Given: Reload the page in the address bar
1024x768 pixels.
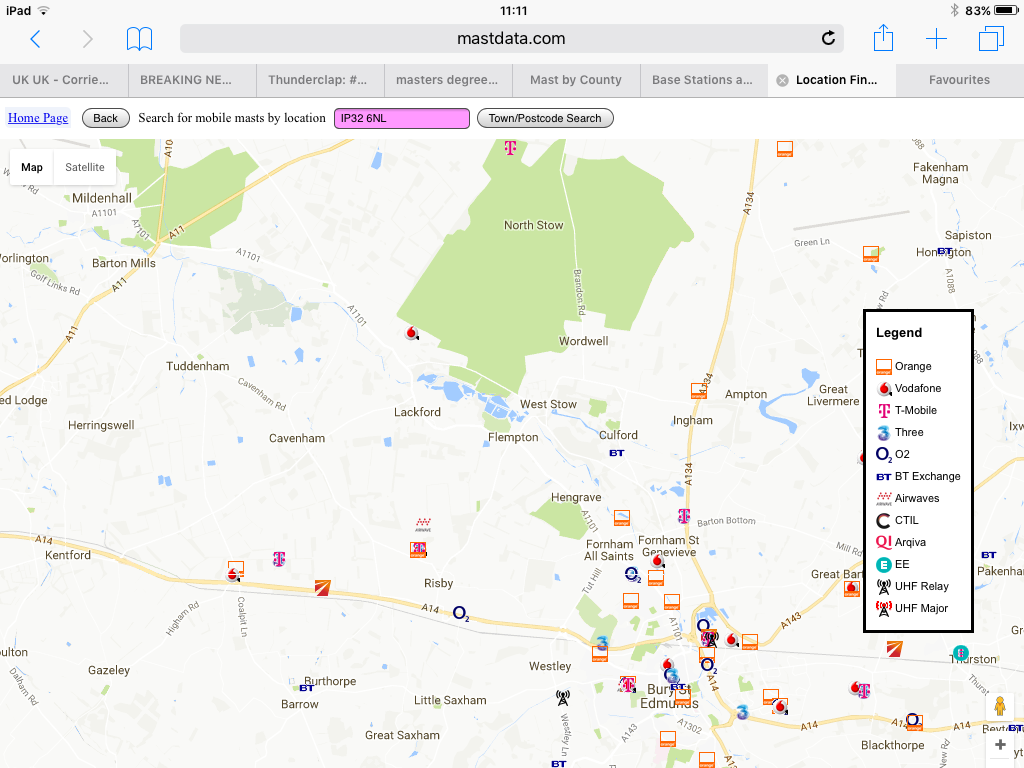Looking at the screenshot, I should [x=827, y=39].
